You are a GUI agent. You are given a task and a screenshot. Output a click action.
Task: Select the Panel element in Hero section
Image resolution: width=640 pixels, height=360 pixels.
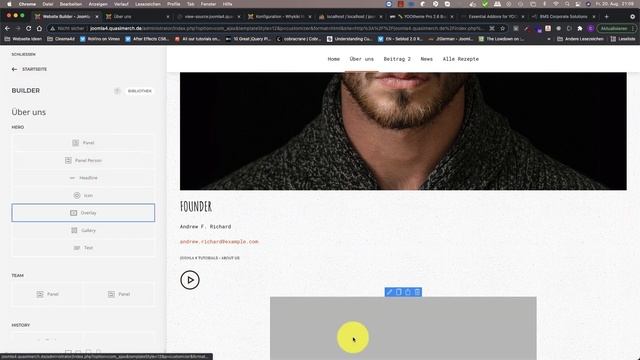[83, 143]
